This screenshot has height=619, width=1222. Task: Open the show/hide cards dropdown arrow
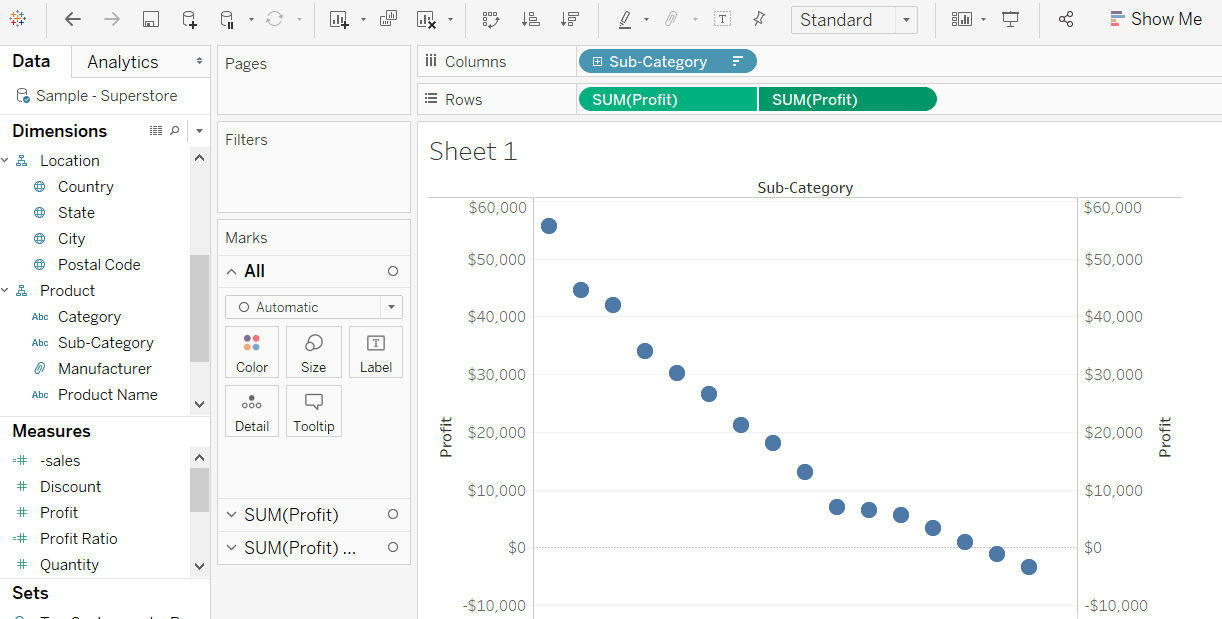click(x=984, y=20)
